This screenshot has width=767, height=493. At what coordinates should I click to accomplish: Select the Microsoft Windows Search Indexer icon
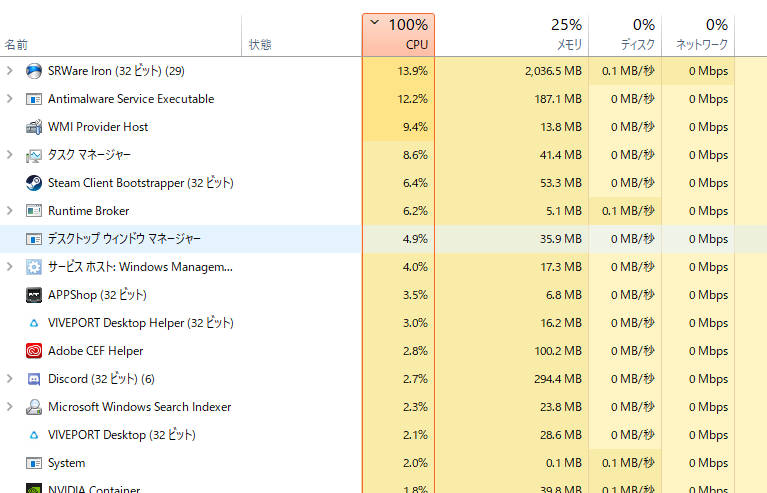(34, 407)
